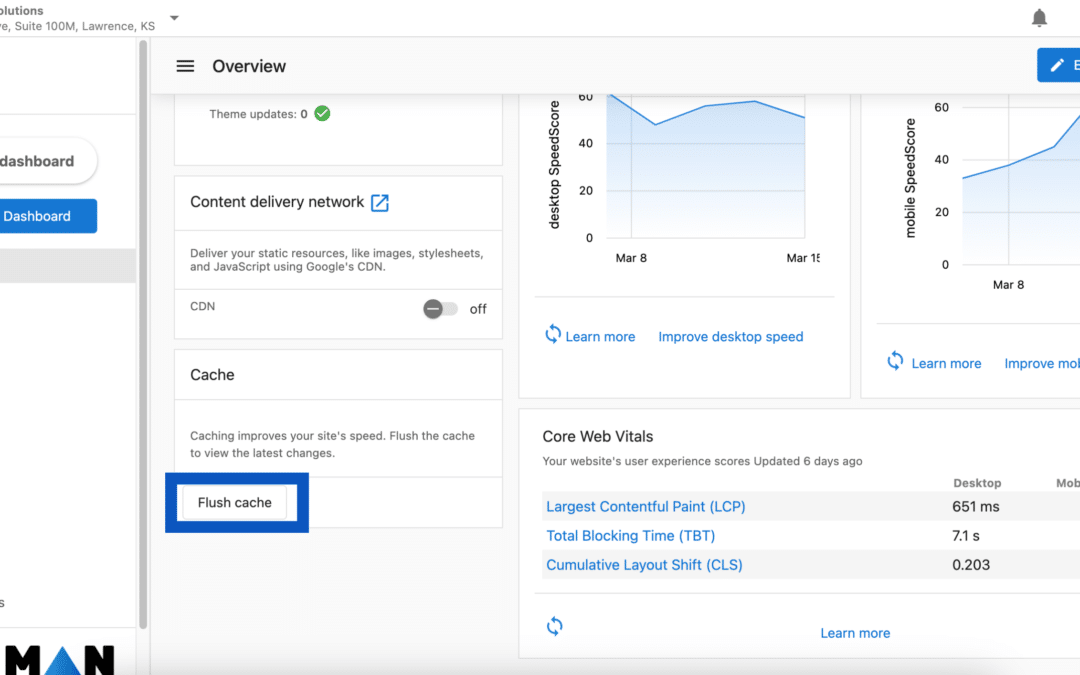The image size is (1080, 675).
Task: Open the Cumulative Layout Shift (CLS) link
Action: coord(643,564)
